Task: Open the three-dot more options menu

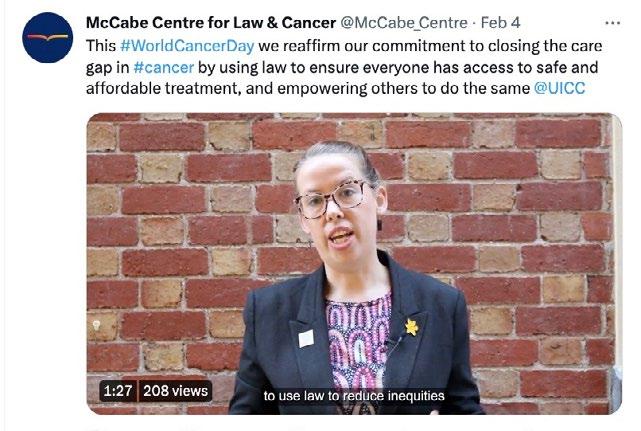Action: (612, 23)
